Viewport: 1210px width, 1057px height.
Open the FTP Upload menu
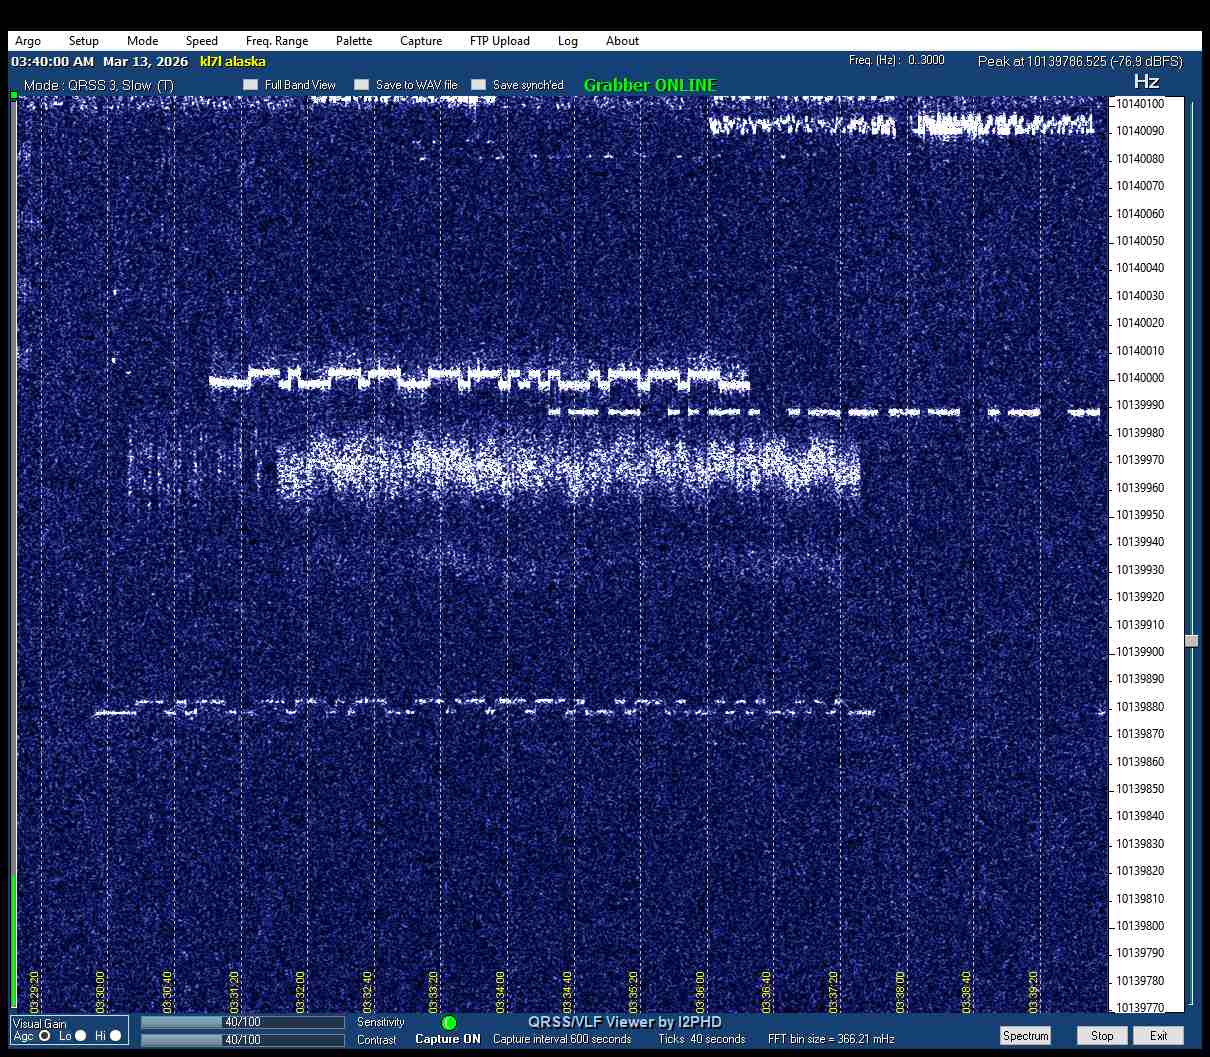[499, 41]
